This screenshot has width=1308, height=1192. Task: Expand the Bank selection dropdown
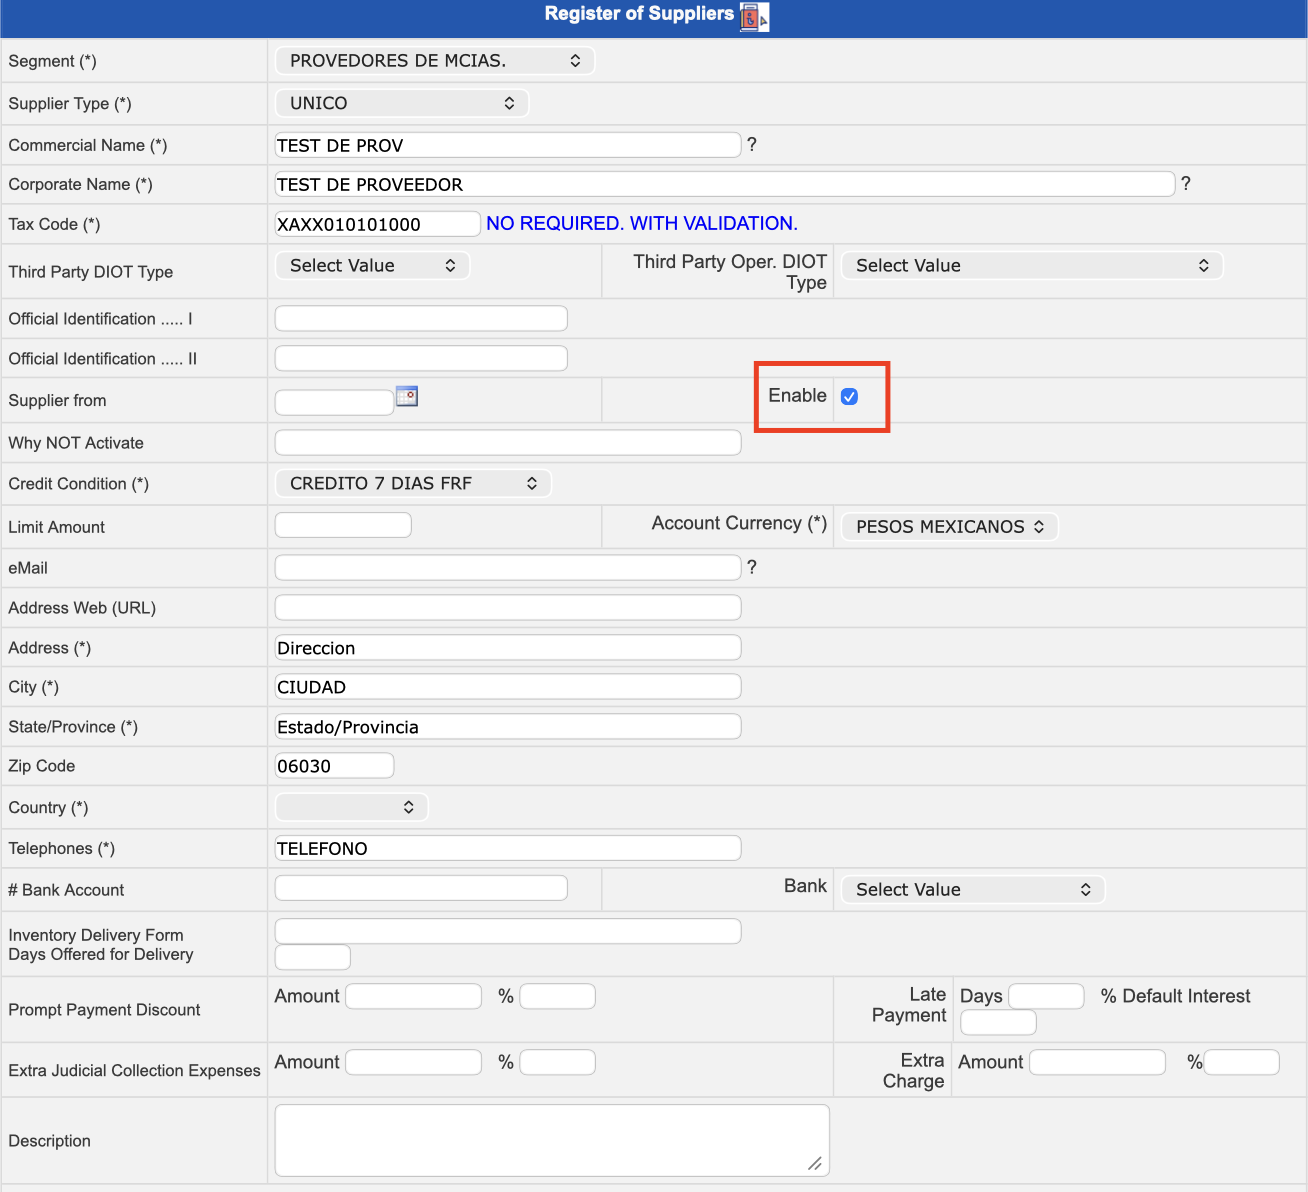(x=972, y=890)
